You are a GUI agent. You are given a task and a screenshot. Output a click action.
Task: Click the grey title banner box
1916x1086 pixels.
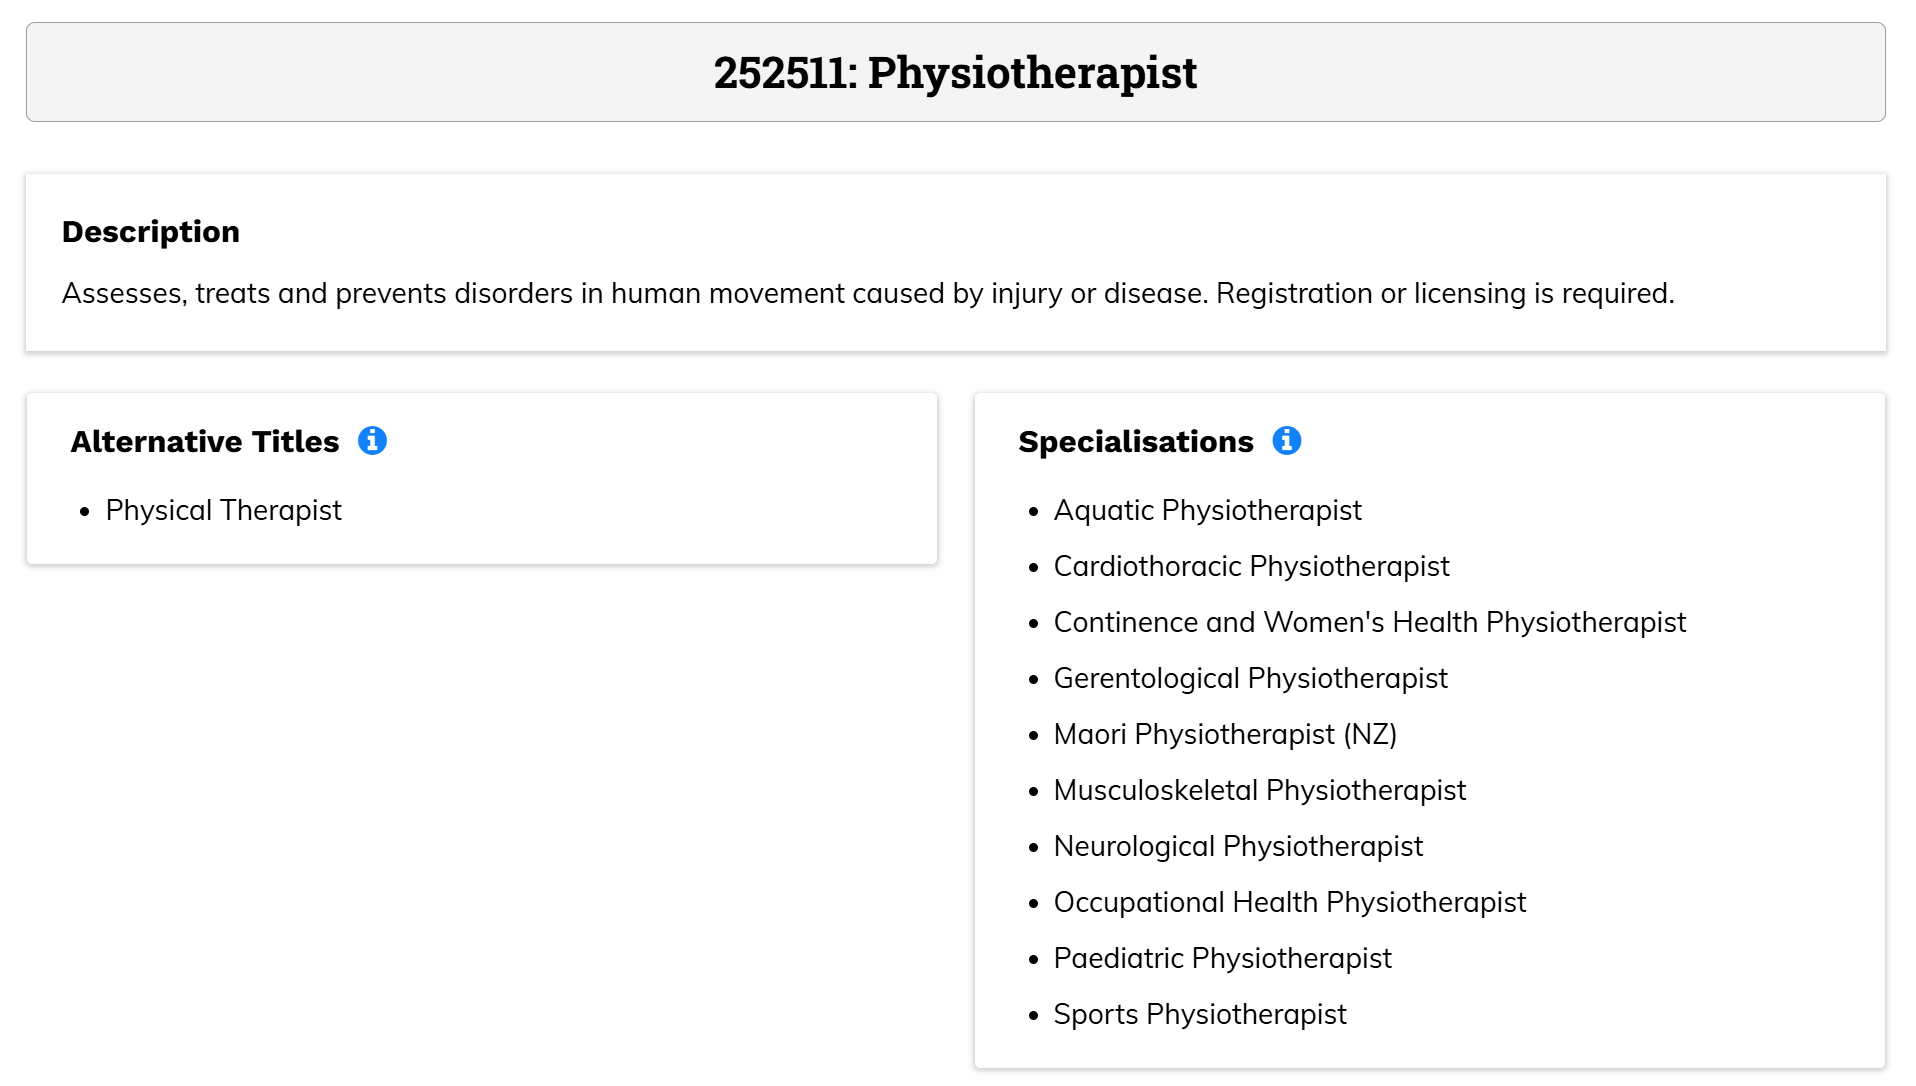click(956, 72)
